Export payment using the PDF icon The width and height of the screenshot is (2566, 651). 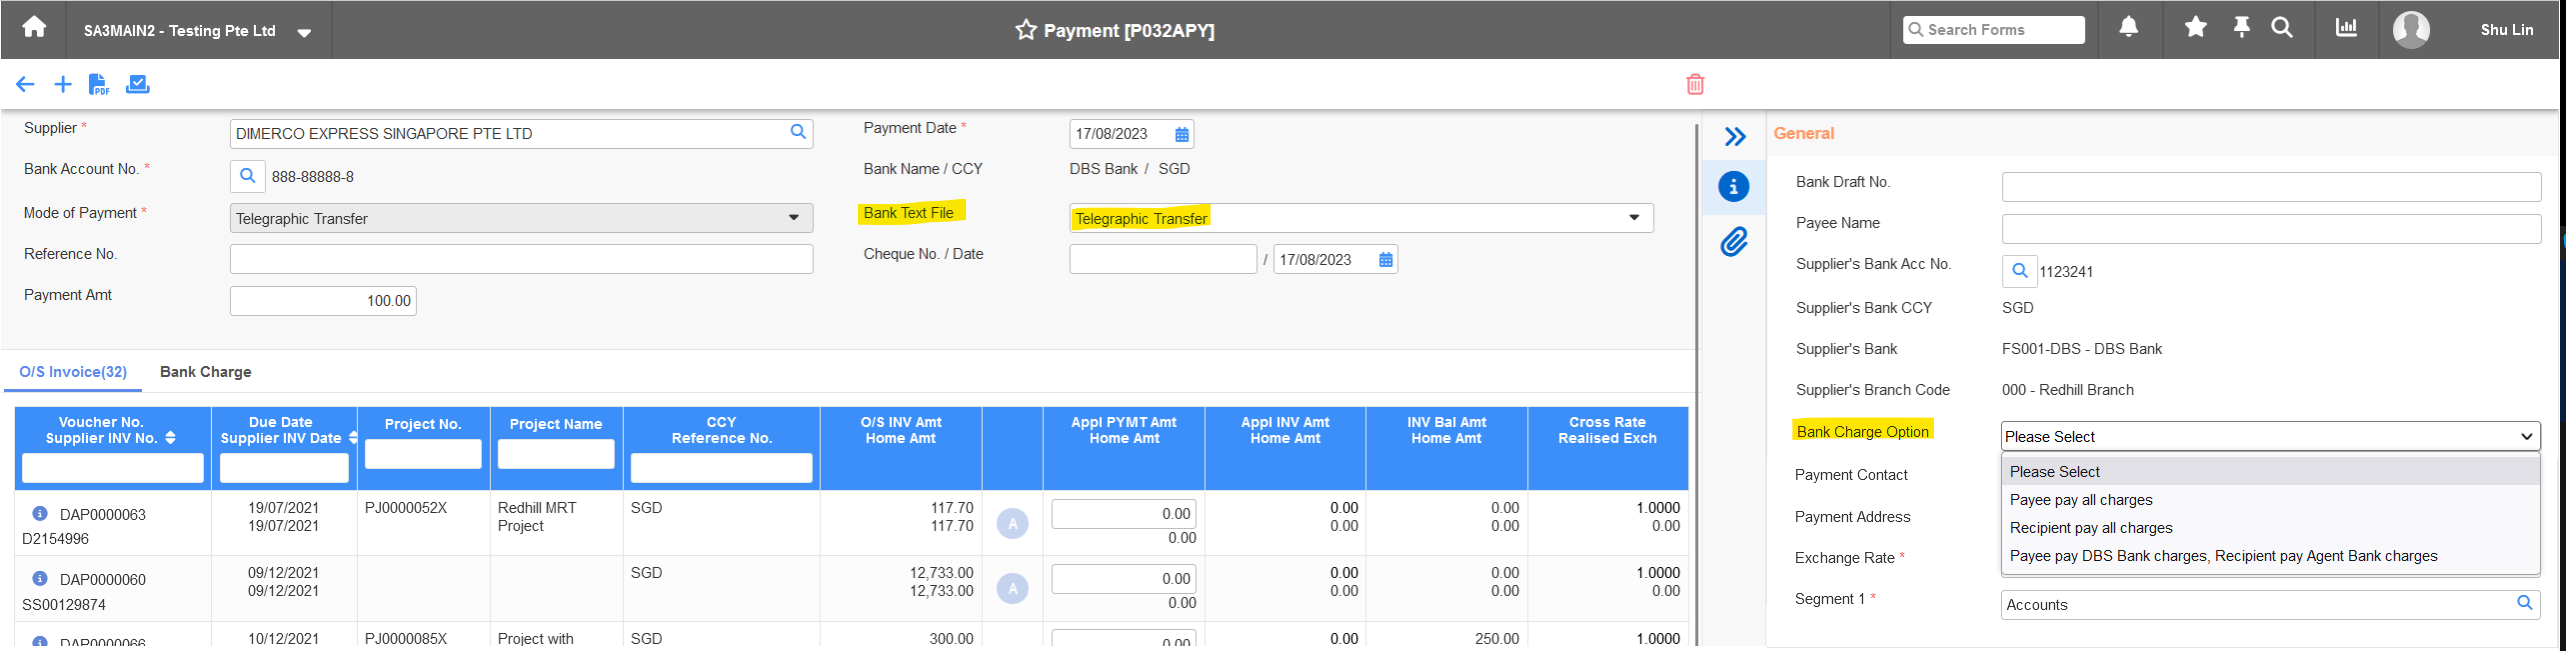[x=99, y=85]
